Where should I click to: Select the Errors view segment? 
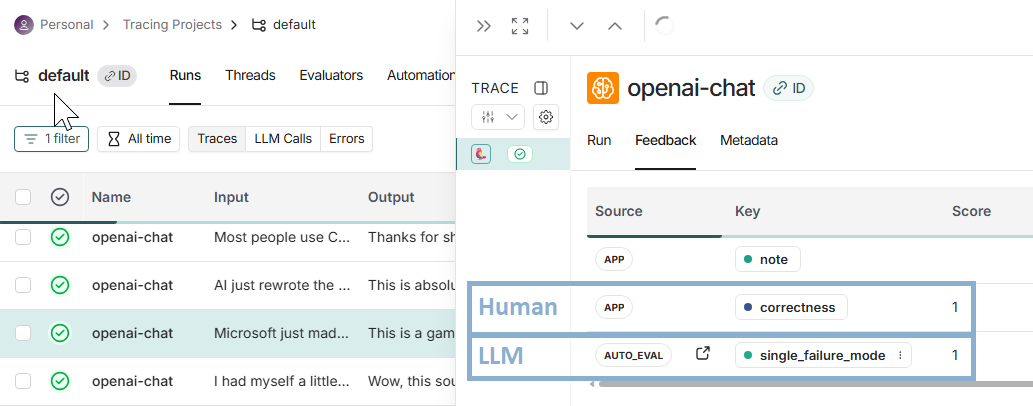click(x=347, y=139)
